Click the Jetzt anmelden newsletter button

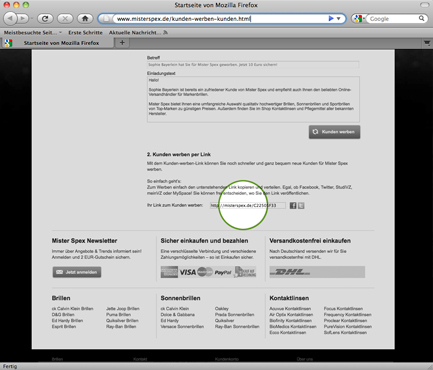[x=77, y=272]
